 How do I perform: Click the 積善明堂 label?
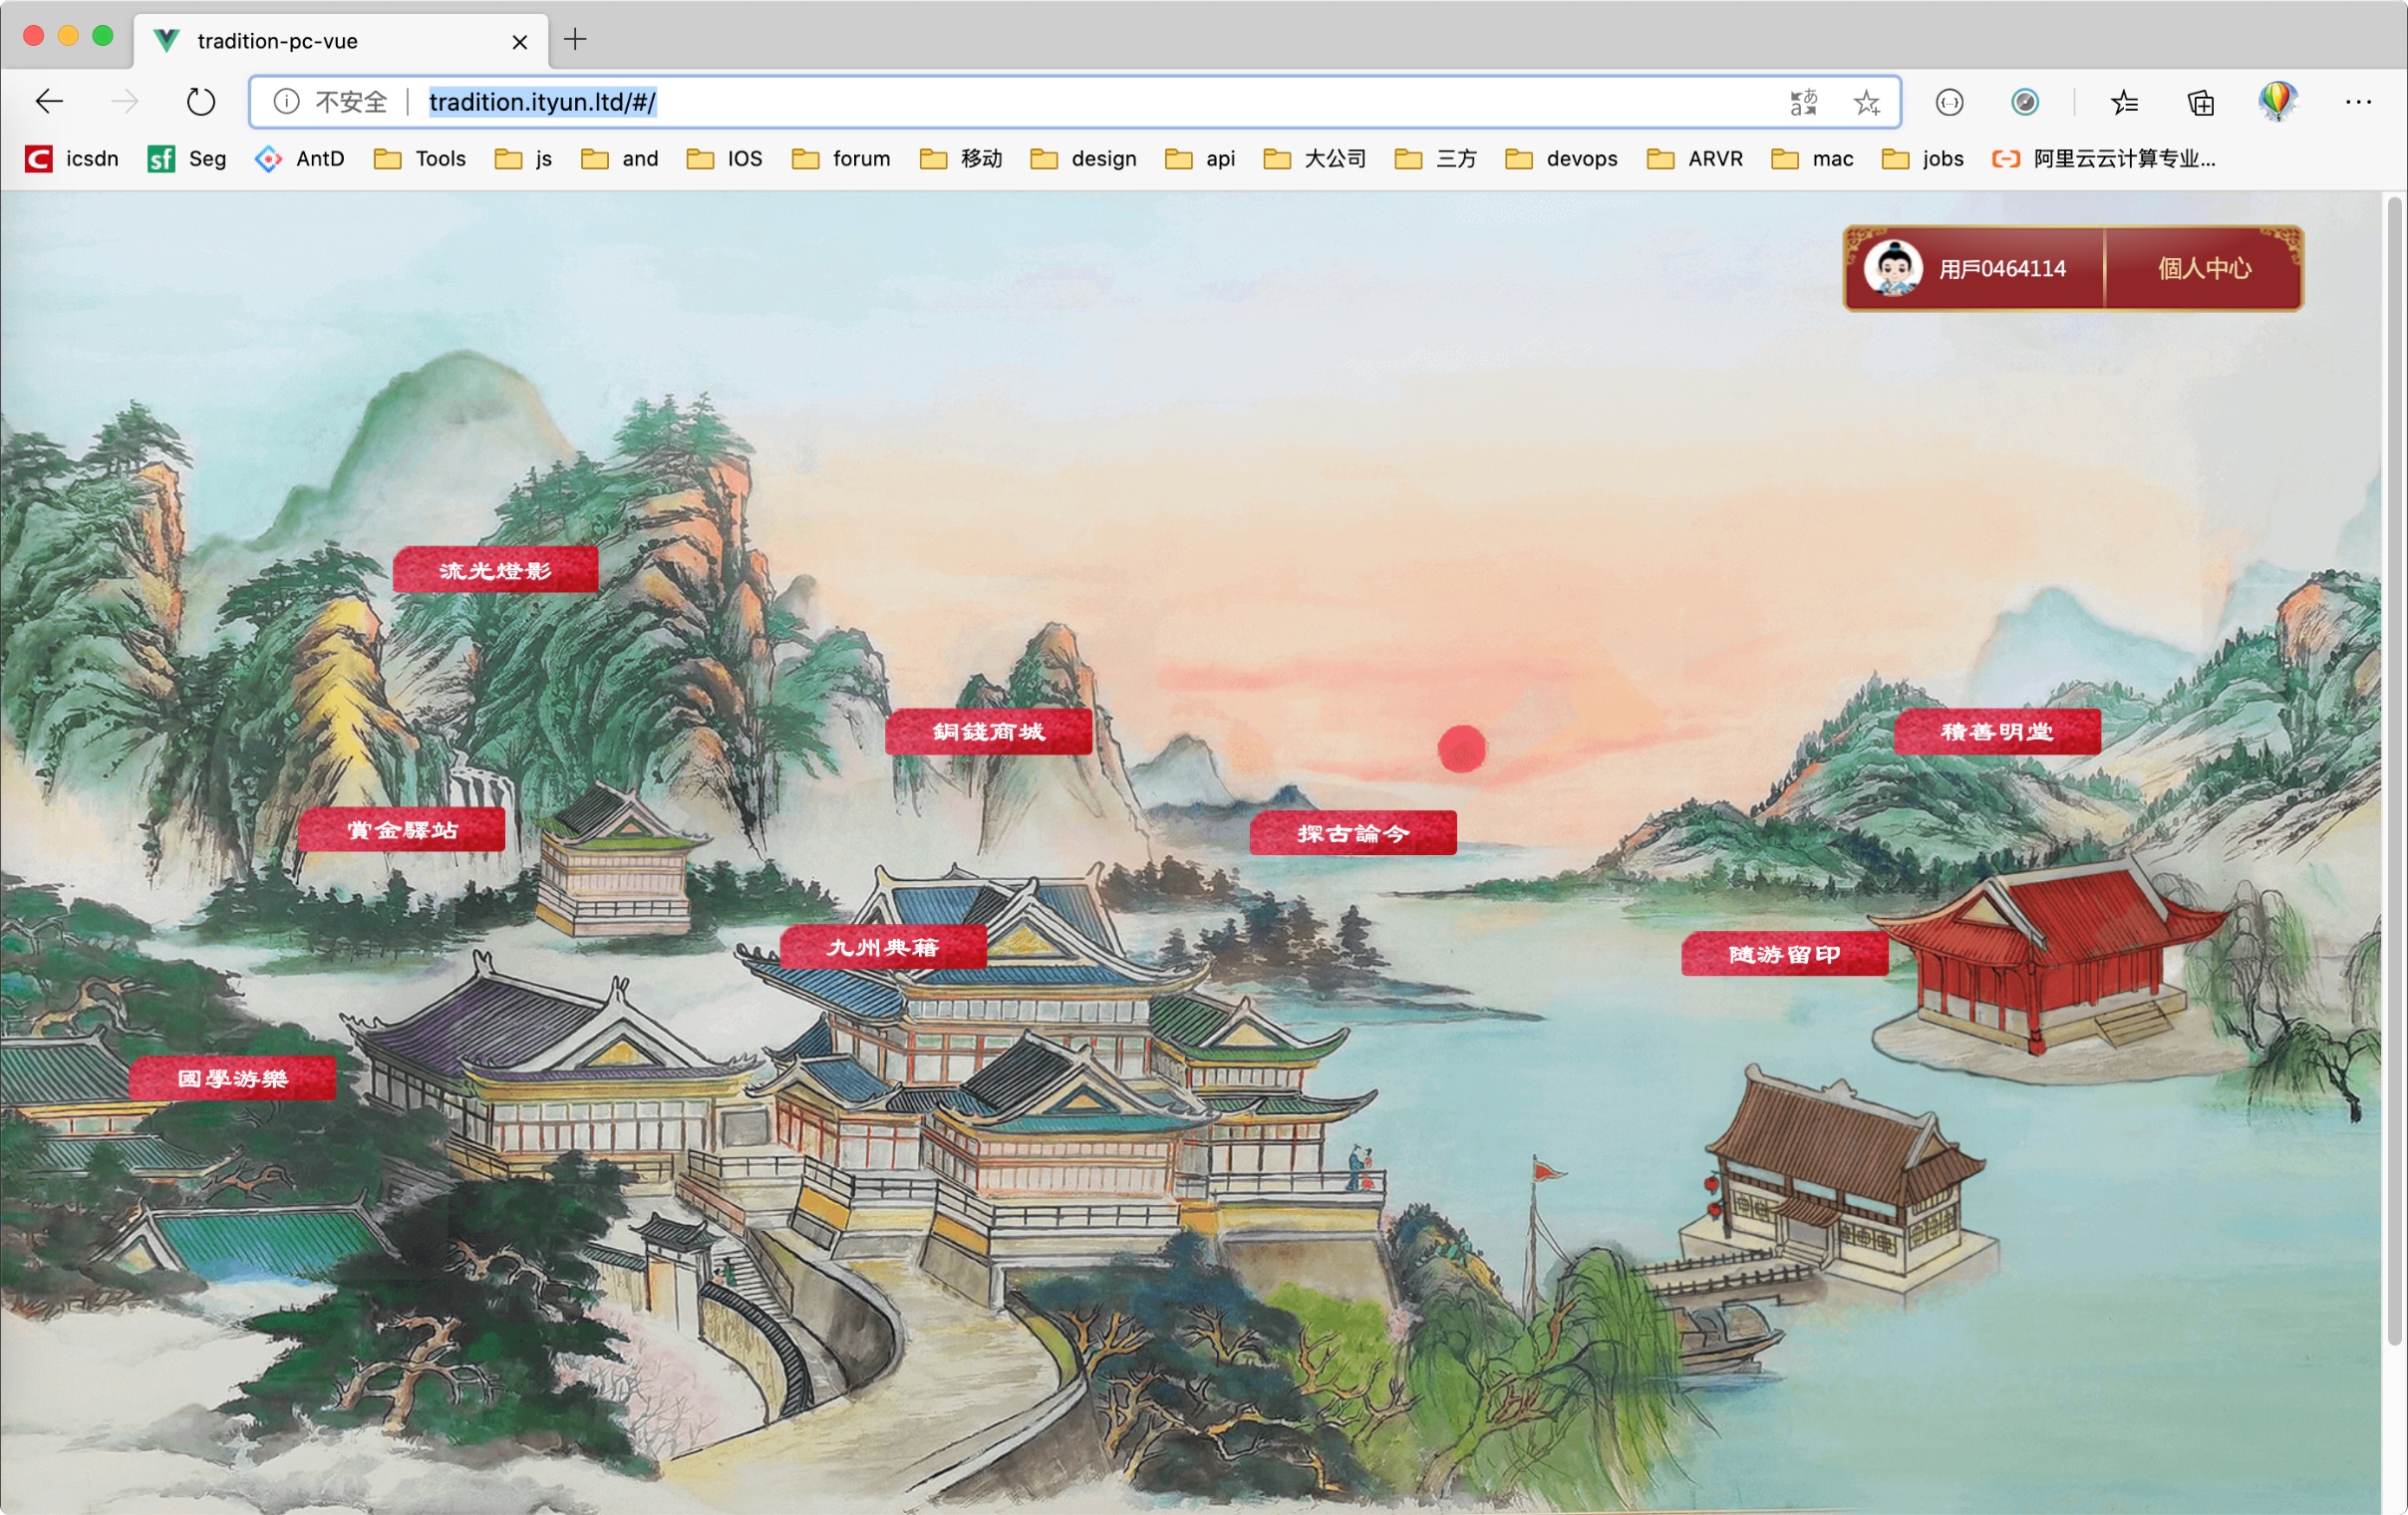click(1997, 732)
